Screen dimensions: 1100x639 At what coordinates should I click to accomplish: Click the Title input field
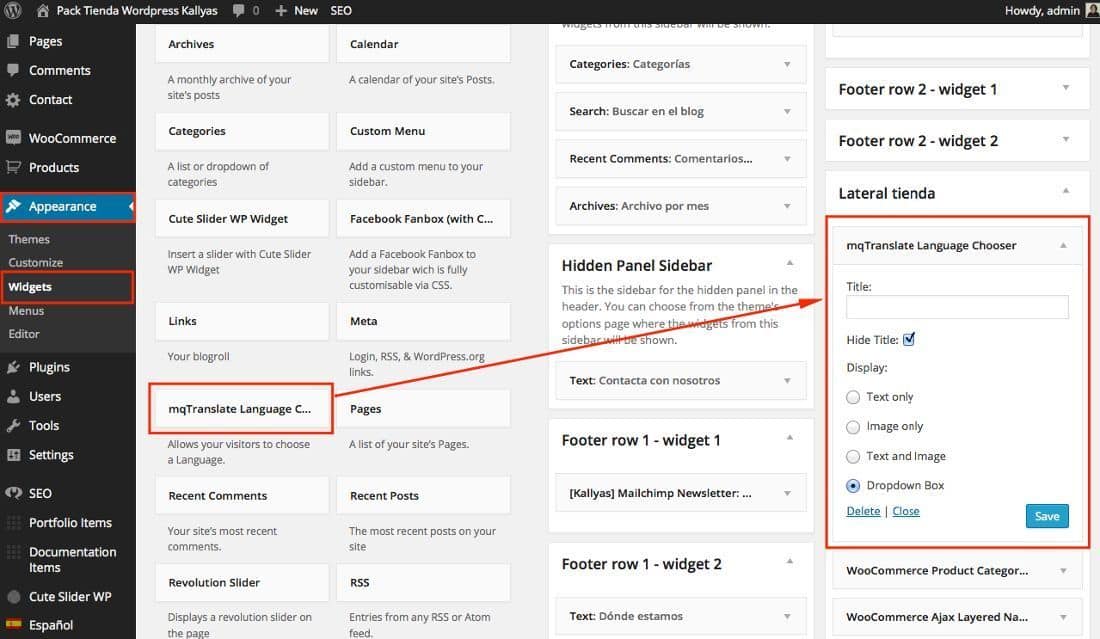pos(957,307)
